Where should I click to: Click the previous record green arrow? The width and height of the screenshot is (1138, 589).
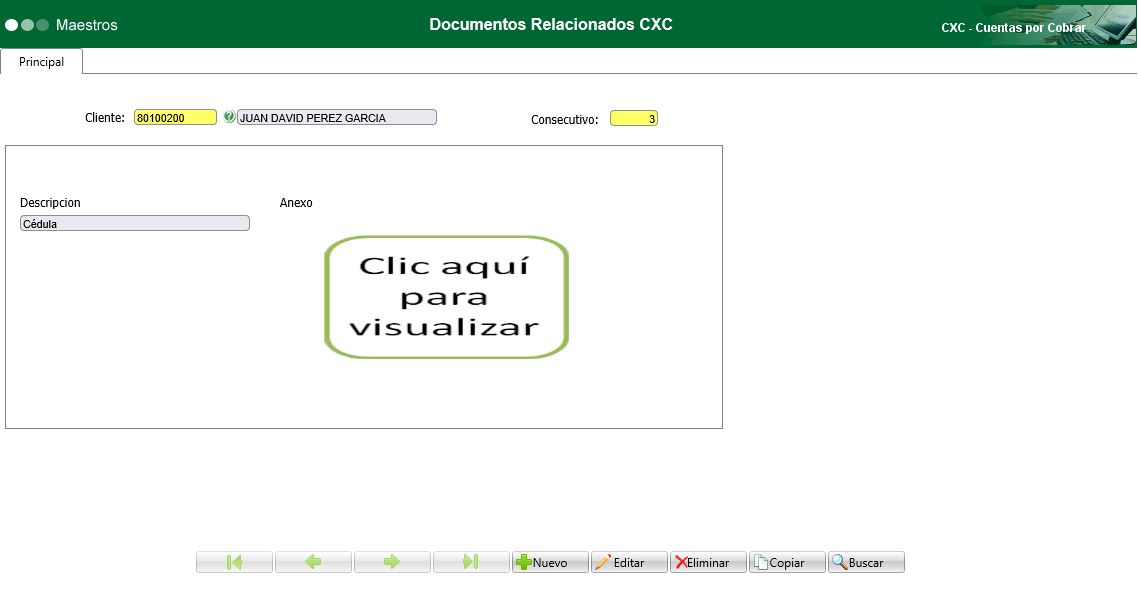click(x=313, y=561)
